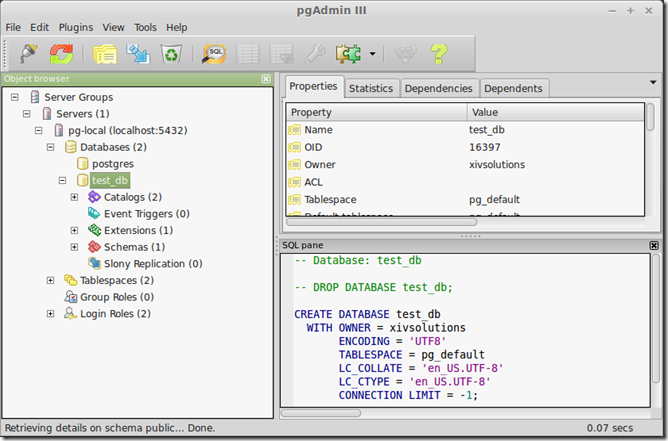
Task: Click the SQL pane horizontal scrollbar
Action: (321, 413)
